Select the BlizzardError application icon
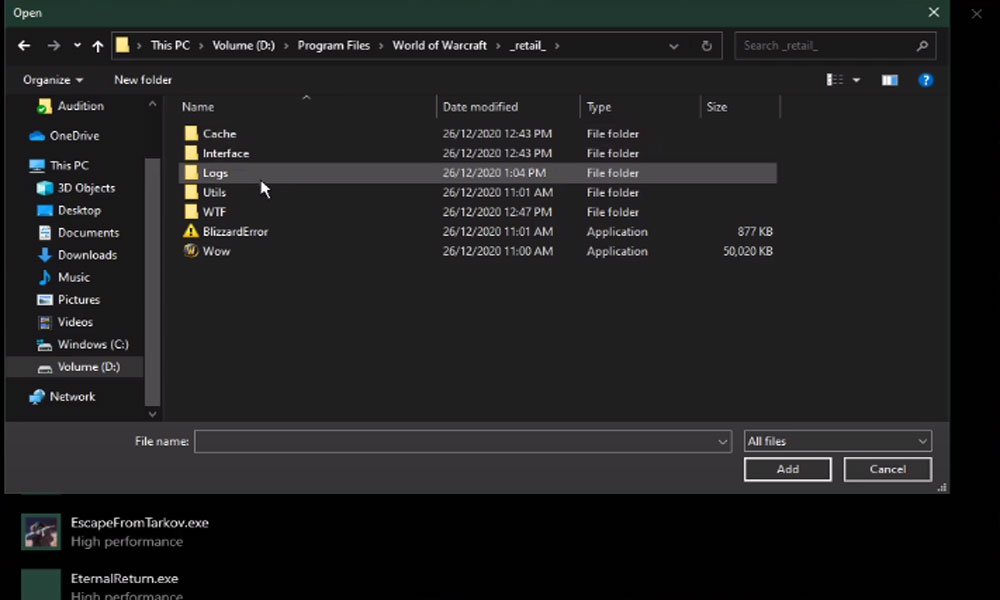The width and height of the screenshot is (1000, 600). [191, 231]
